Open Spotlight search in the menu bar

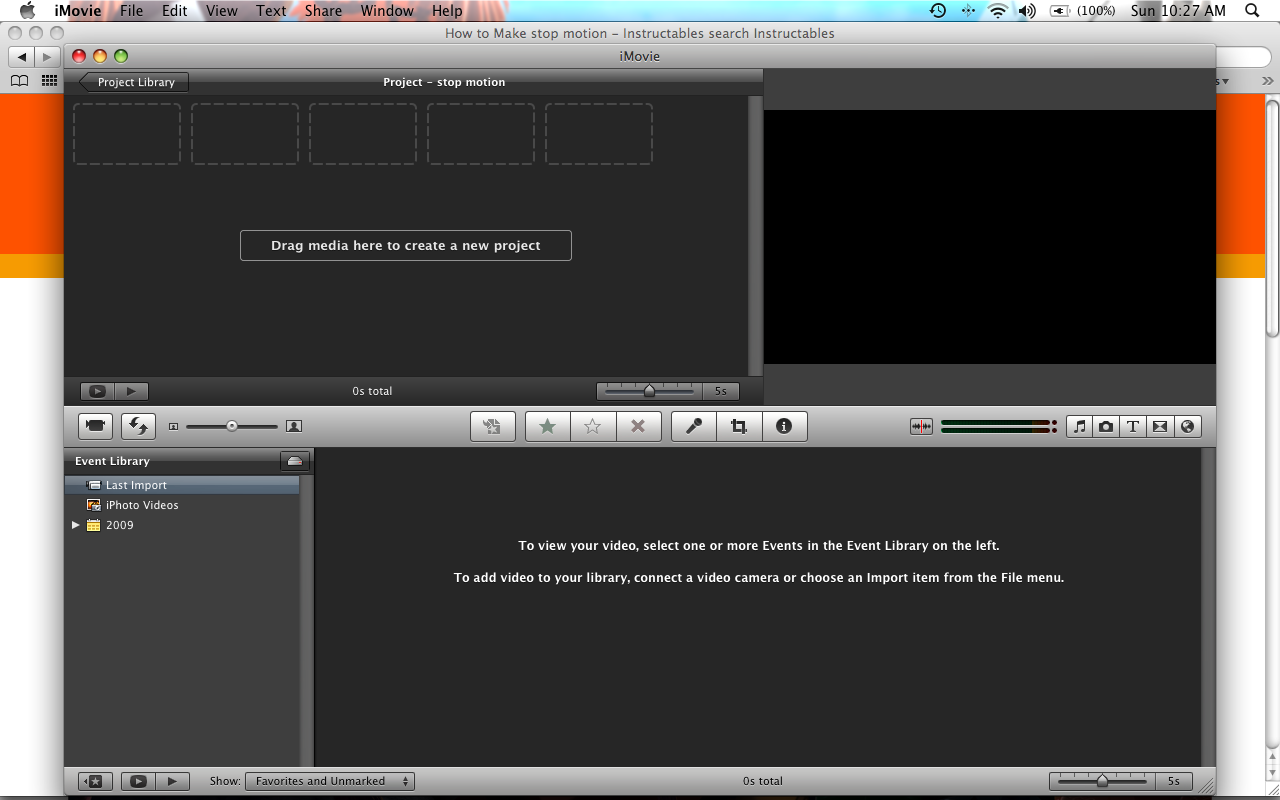pos(1252,11)
